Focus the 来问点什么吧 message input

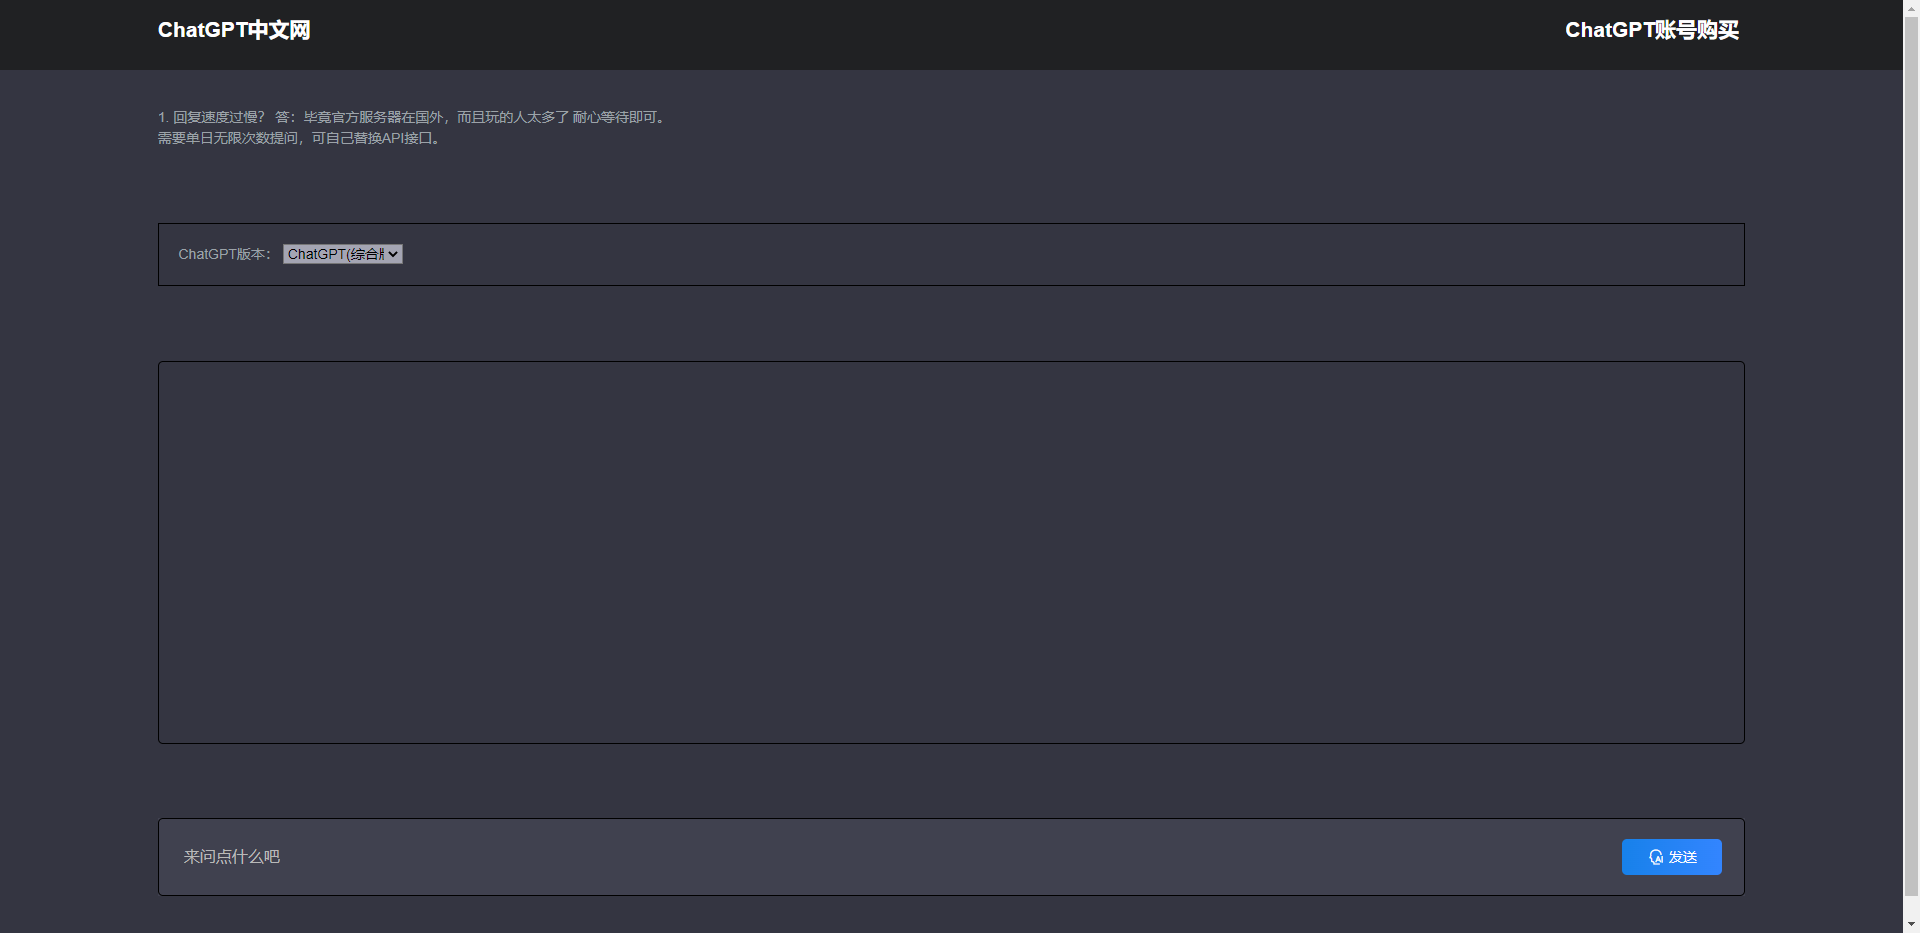(890, 857)
